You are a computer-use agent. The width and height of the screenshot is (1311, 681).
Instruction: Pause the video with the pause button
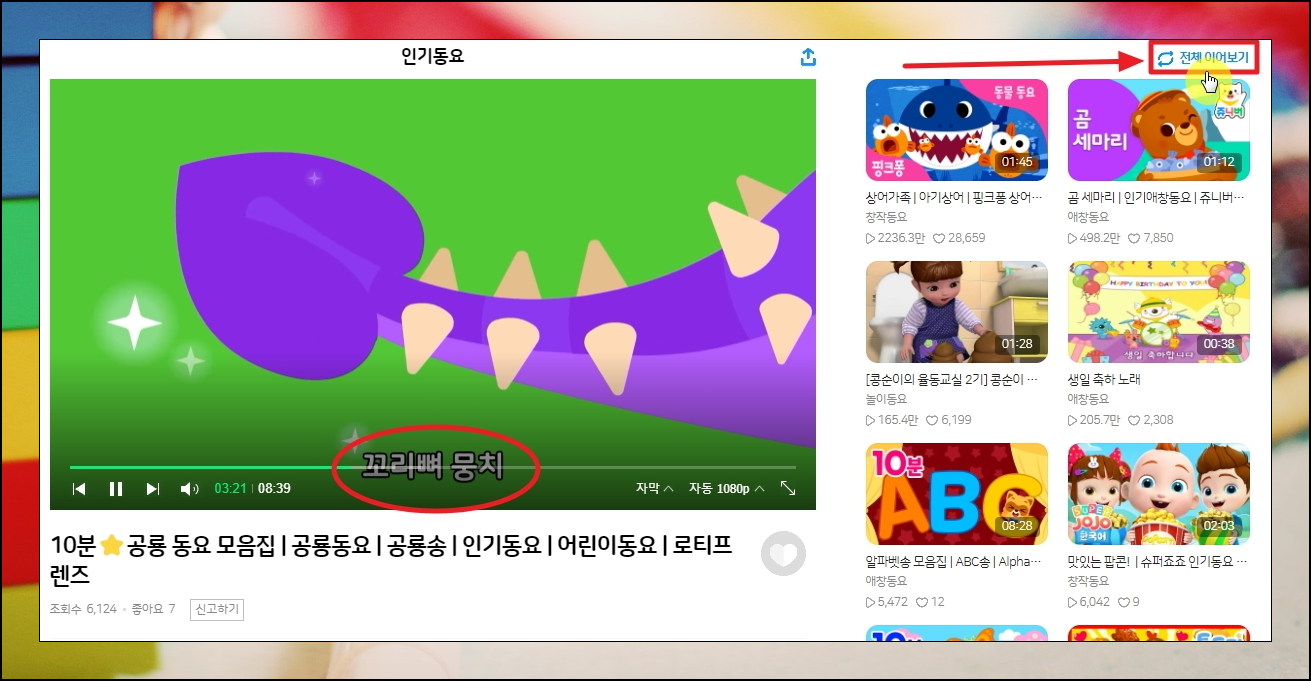116,489
